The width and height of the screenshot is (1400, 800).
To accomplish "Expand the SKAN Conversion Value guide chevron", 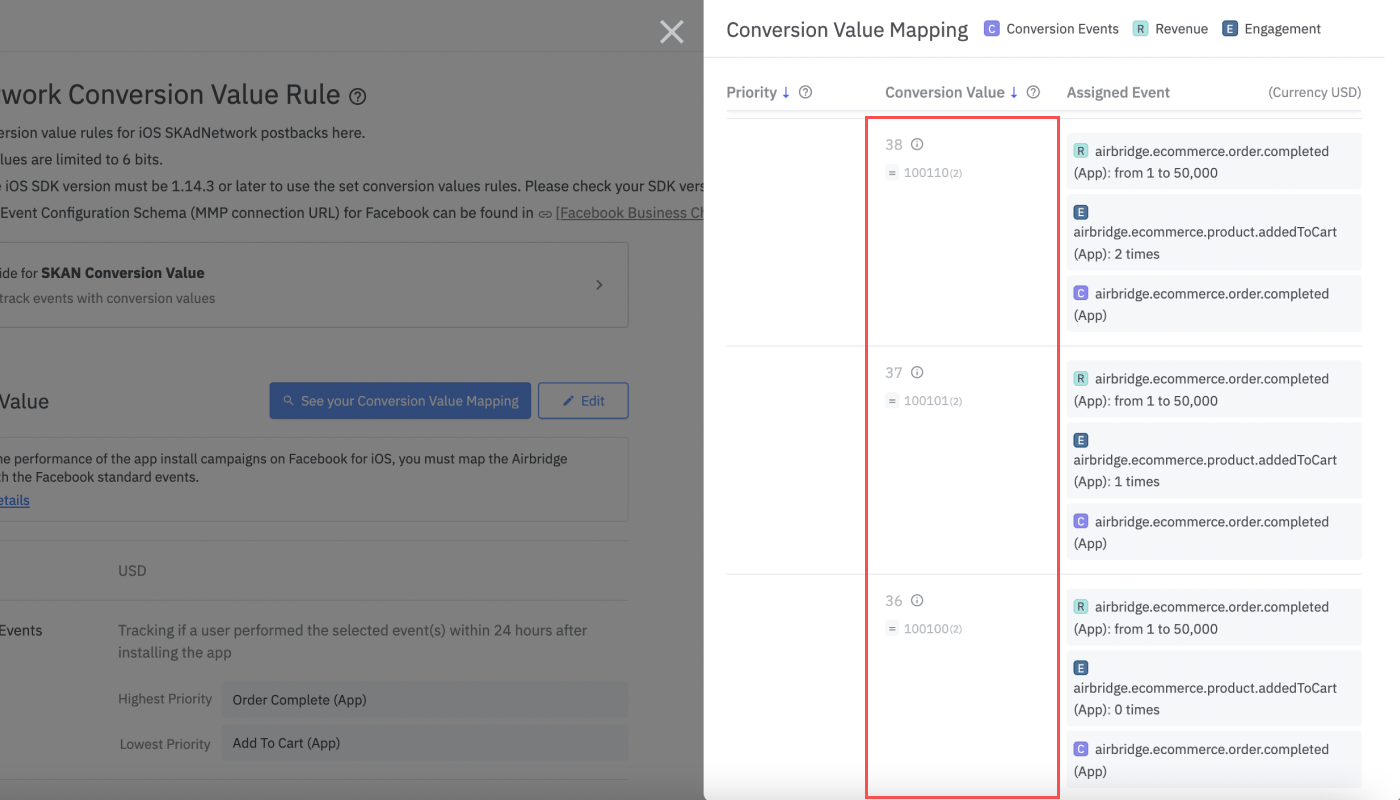I will click(599, 285).
